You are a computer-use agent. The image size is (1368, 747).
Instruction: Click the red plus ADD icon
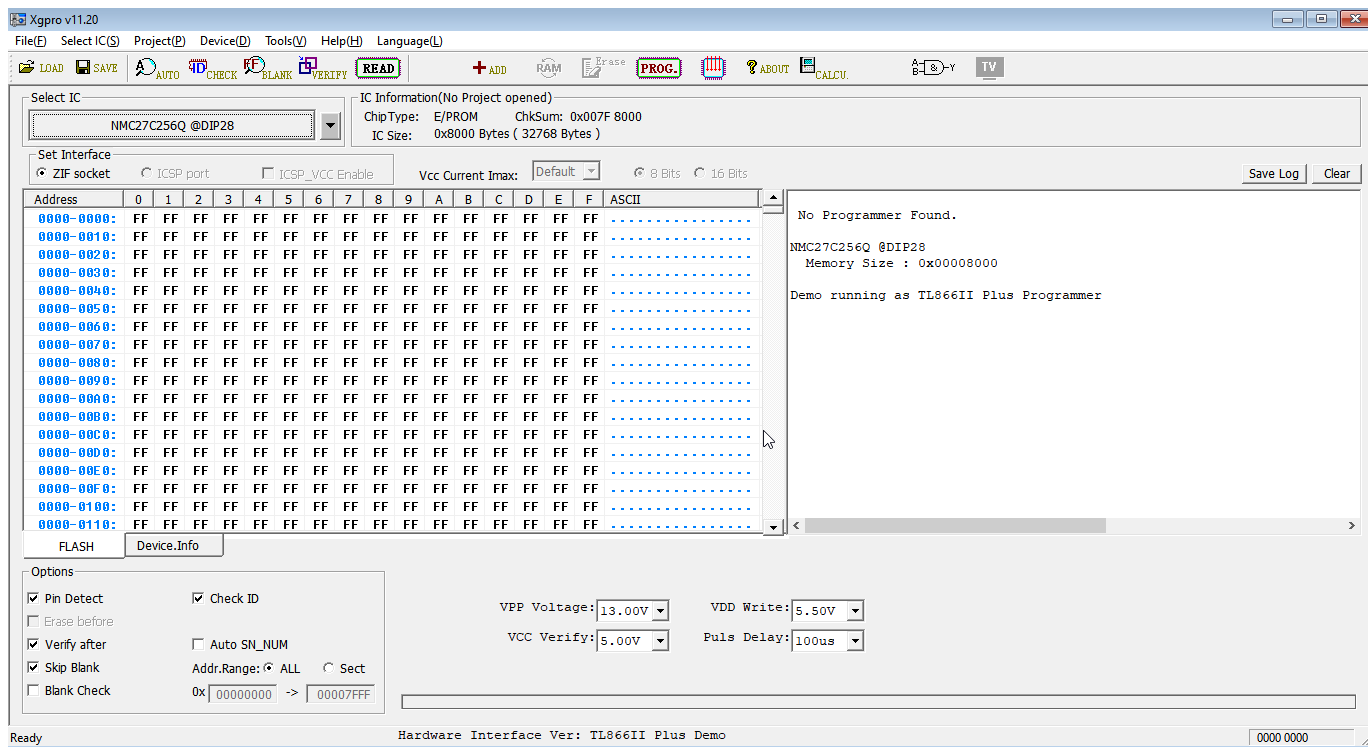tap(490, 68)
